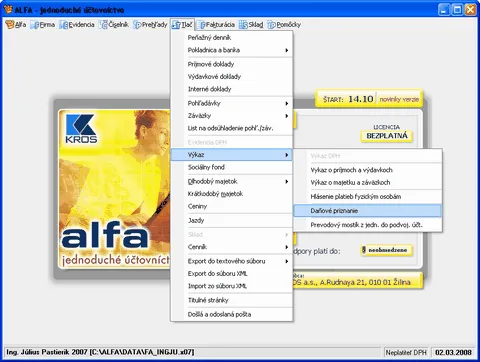Select Export do súboru XML
This screenshot has height=362, width=480.
[x=232, y=274]
